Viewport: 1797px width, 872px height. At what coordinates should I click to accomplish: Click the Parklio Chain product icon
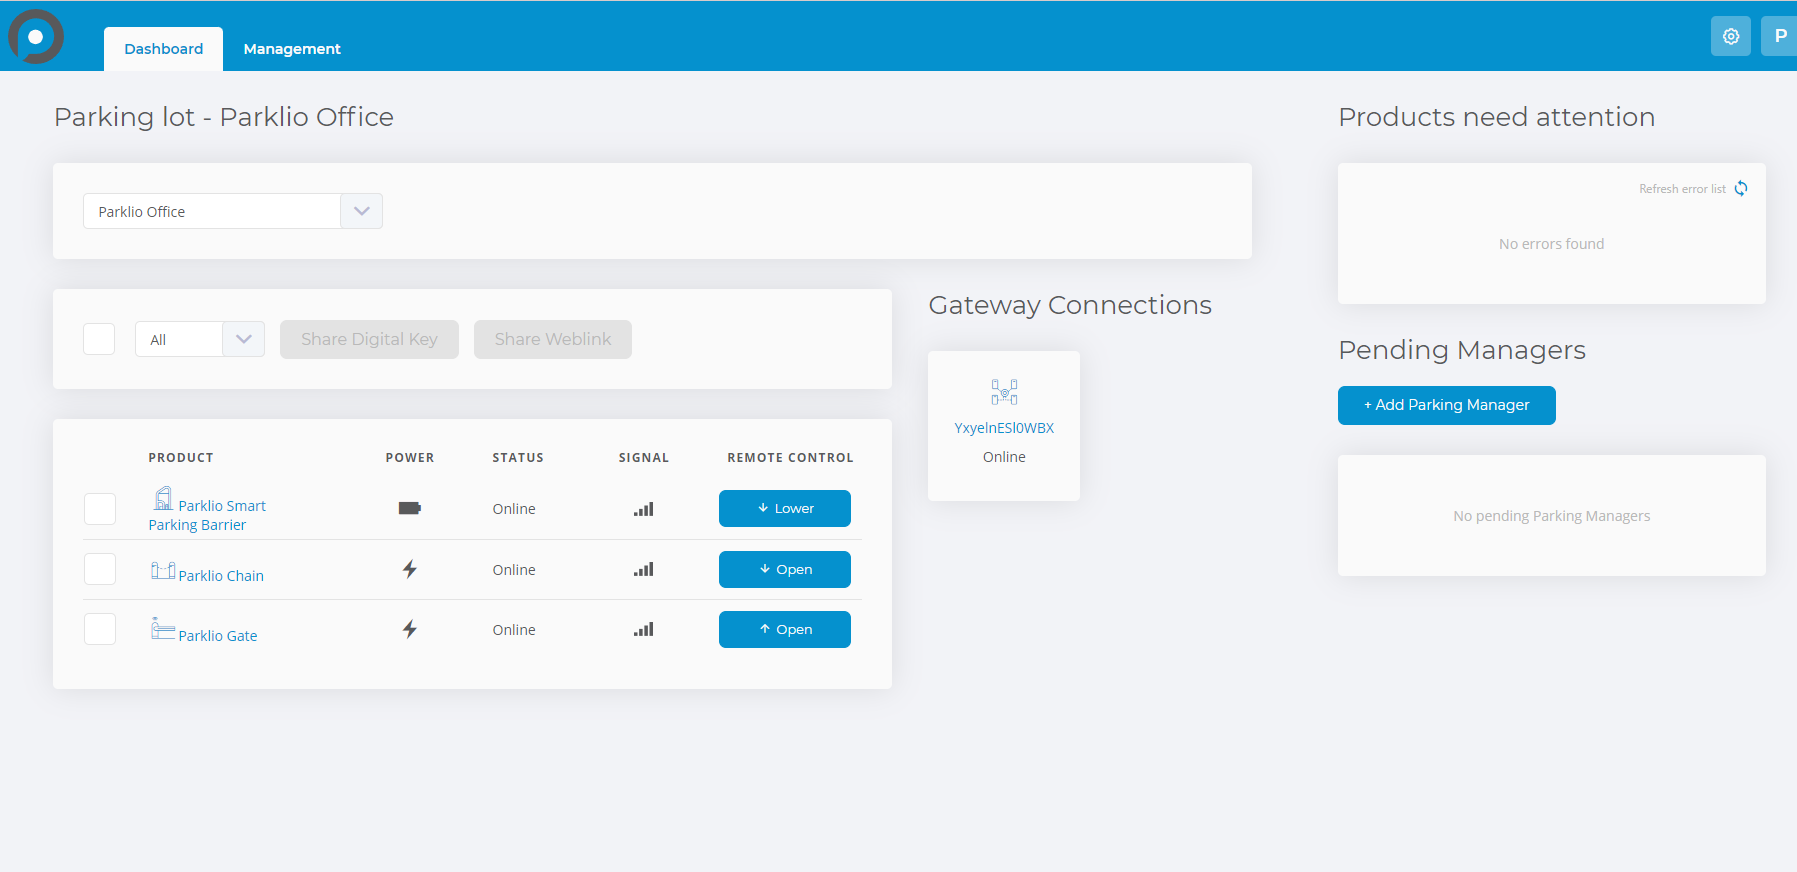click(x=163, y=570)
